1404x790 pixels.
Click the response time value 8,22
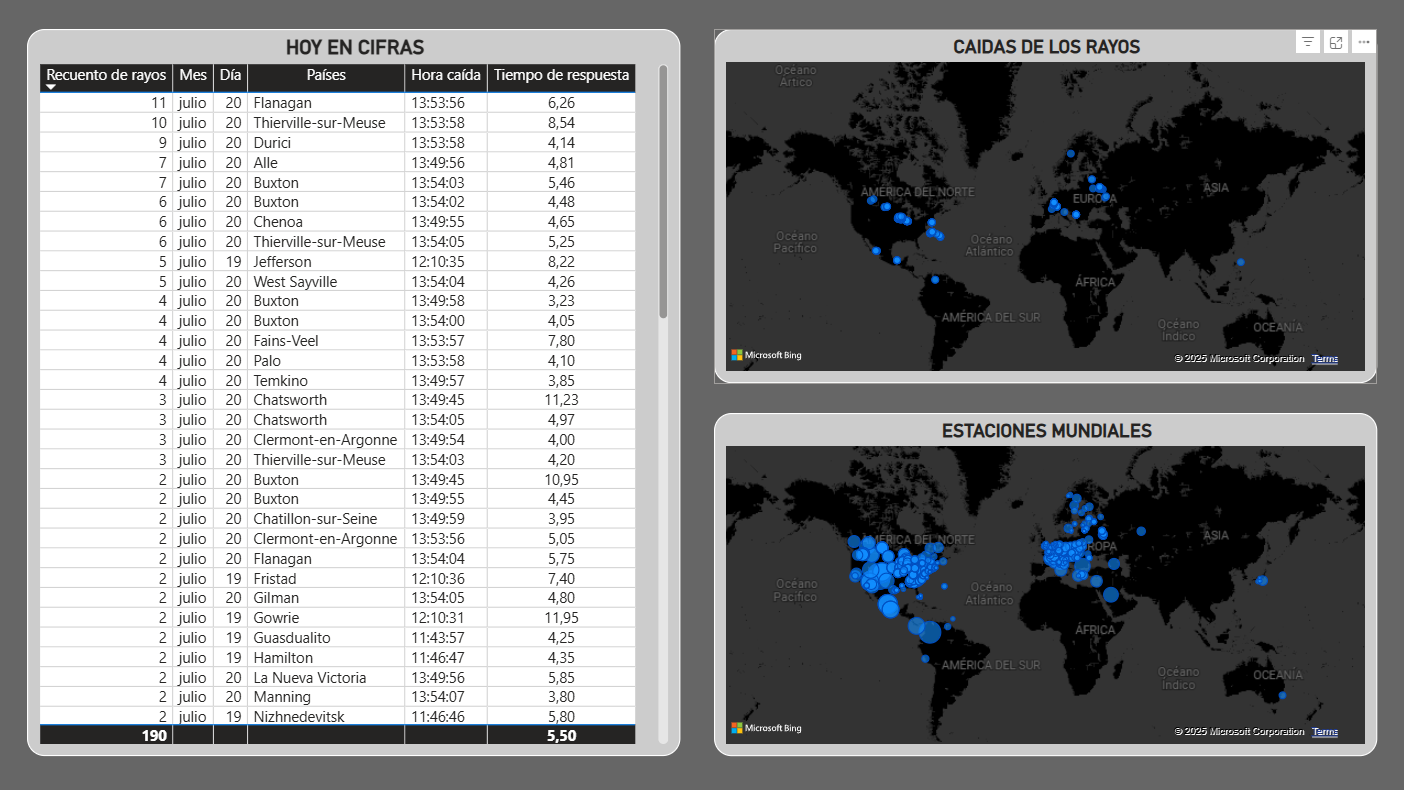pyautogui.click(x=562, y=262)
